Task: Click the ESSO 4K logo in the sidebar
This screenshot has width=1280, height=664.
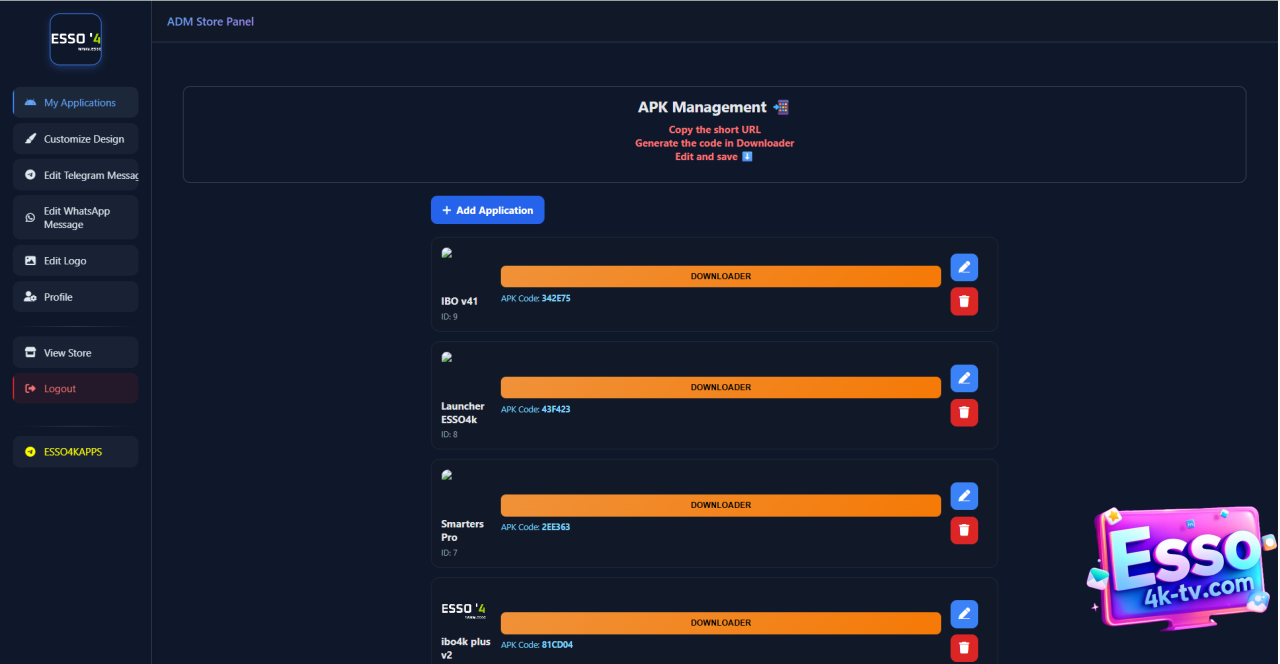Action: point(76,40)
